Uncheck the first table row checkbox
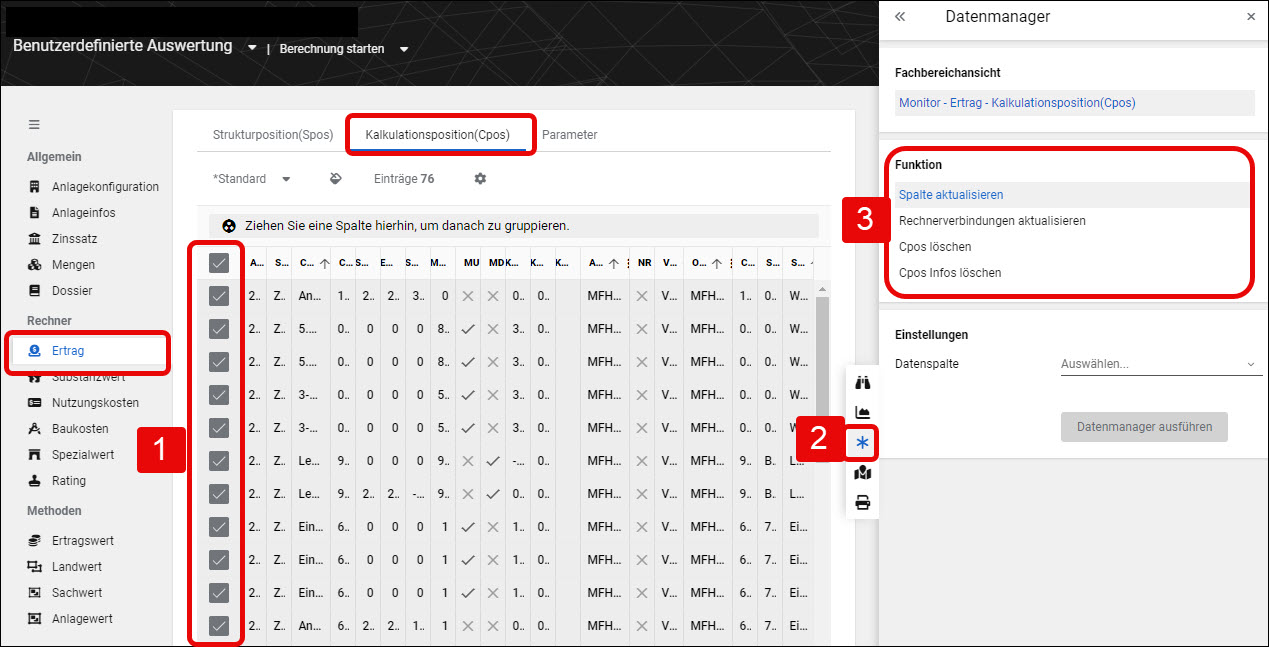Viewport: 1269px width, 647px height. pos(219,296)
